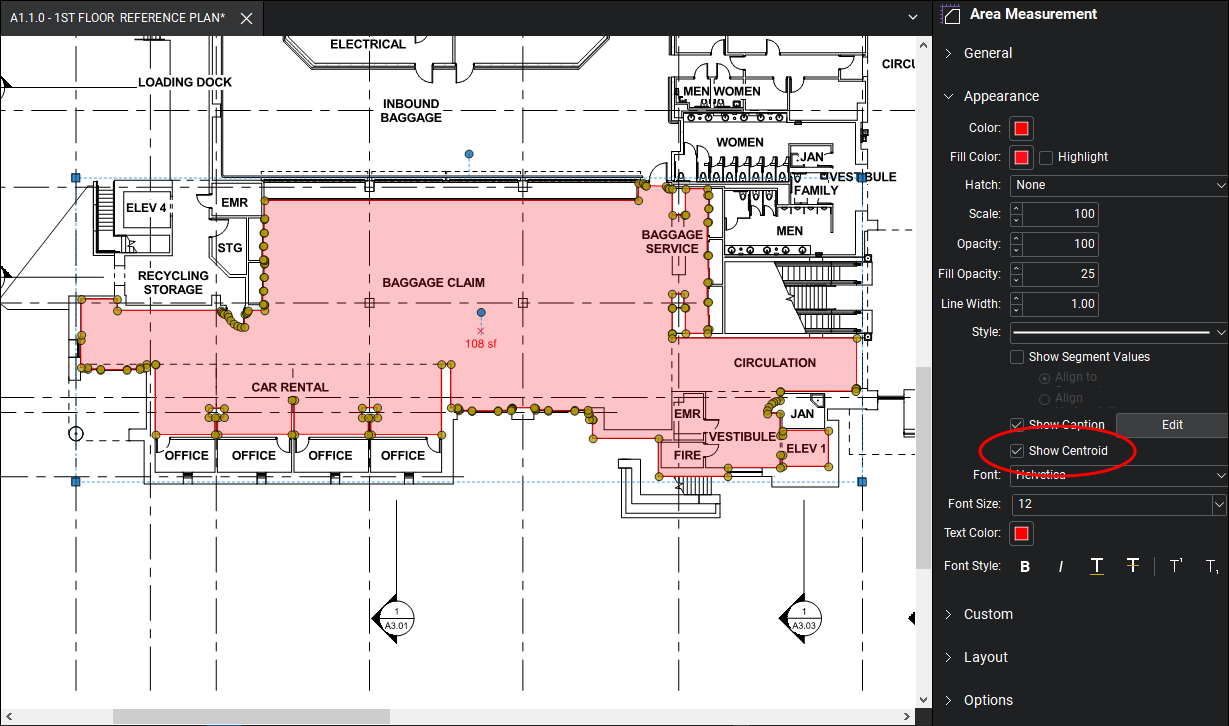Click the Bold font style icon
1229x726 pixels.
[x=1025, y=567]
